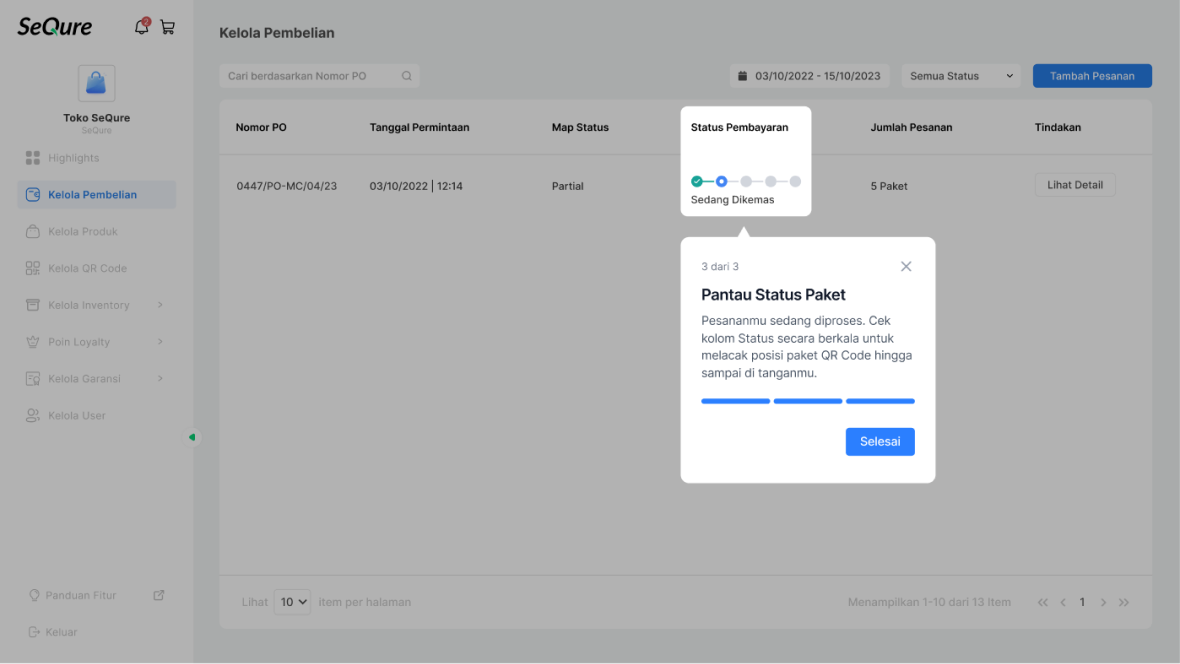Open Panduan Fitur guide
Viewport: 1180px width, 664px height.
[x=81, y=595]
